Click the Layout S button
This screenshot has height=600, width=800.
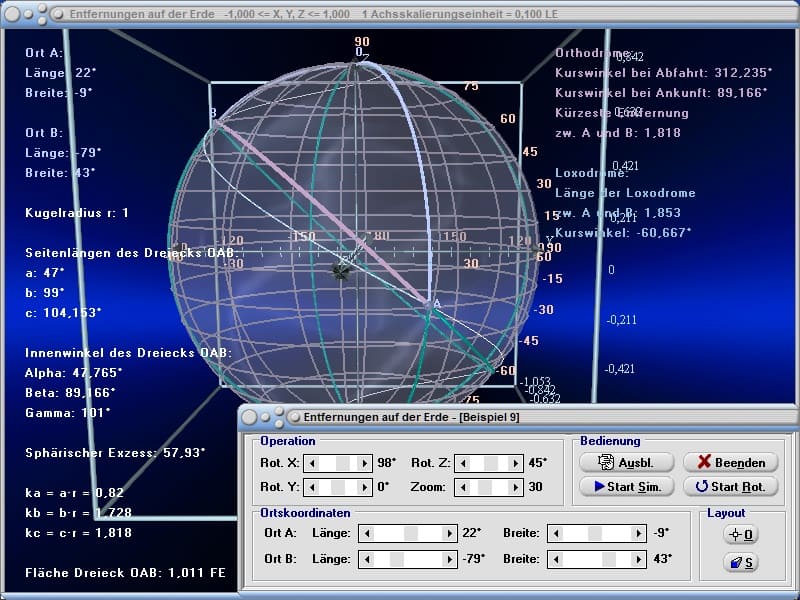pyautogui.click(x=741, y=562)
